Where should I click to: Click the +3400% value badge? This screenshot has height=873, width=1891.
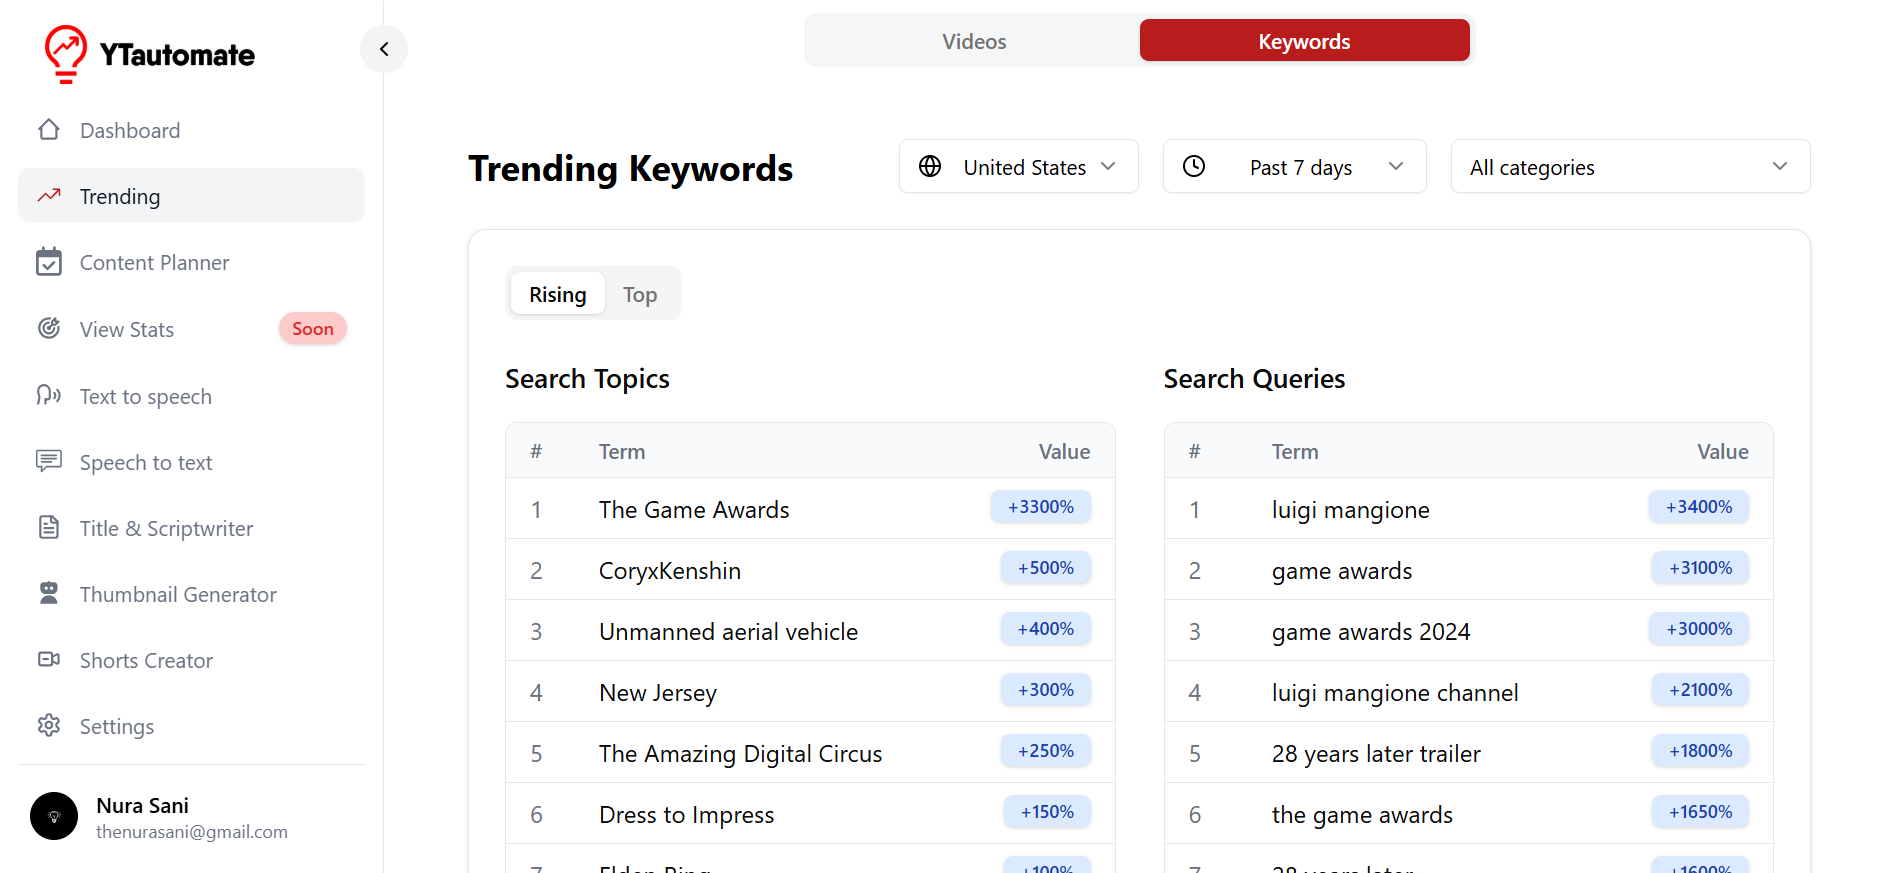pos(1699,507)
